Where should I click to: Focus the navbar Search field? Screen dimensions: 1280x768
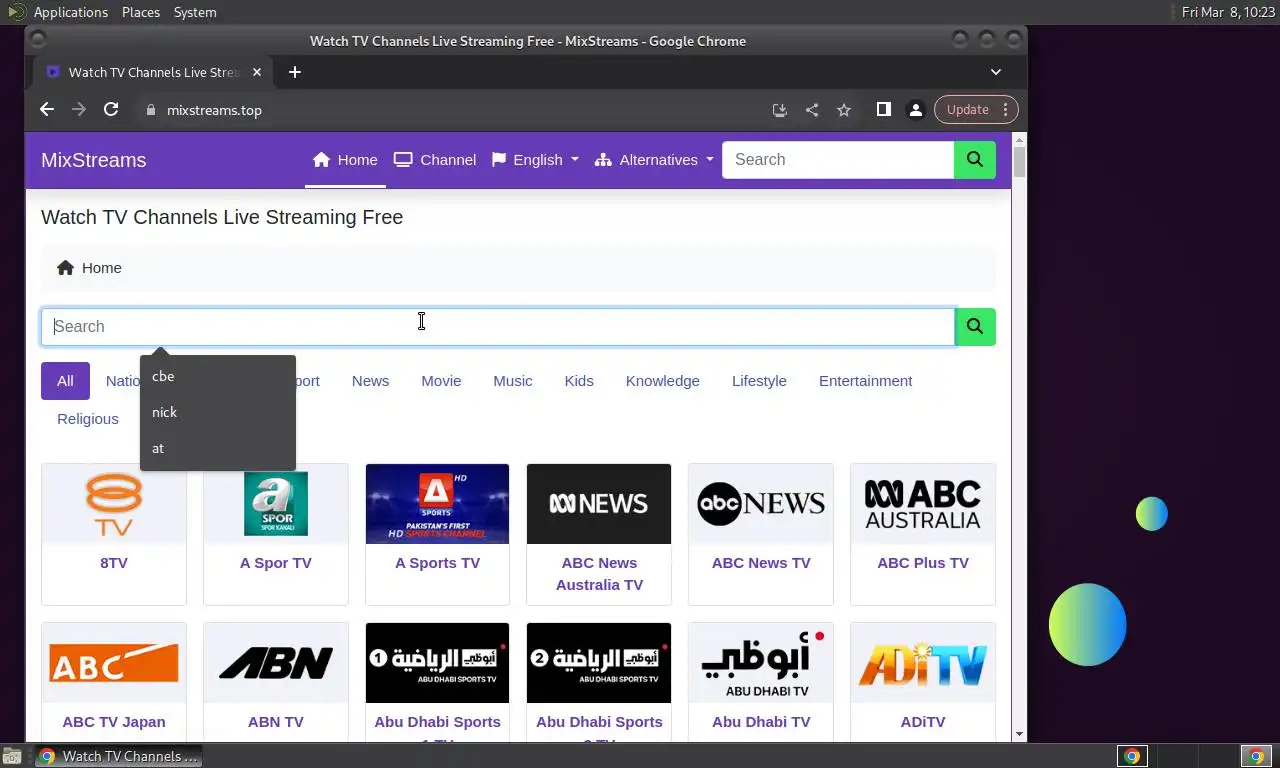838,160
